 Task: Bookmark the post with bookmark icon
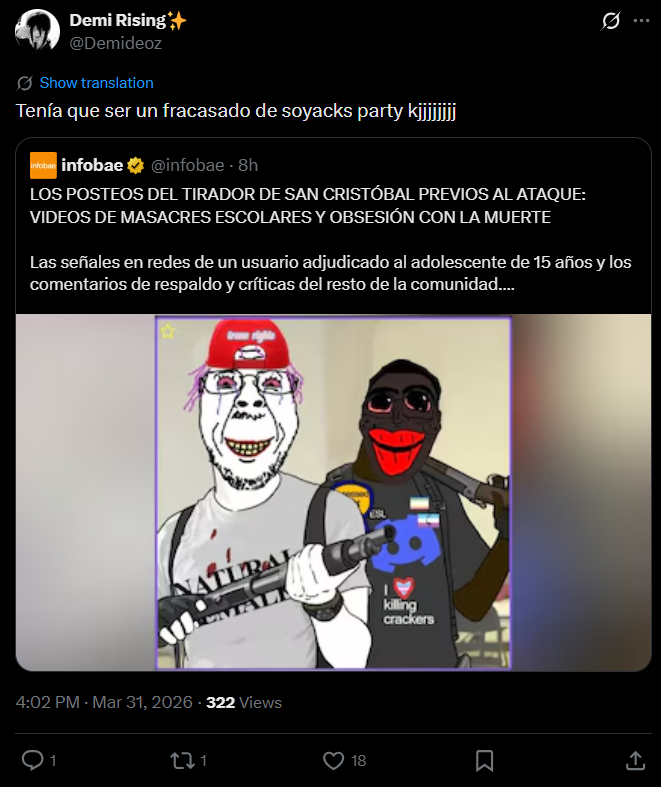[484, 761]
